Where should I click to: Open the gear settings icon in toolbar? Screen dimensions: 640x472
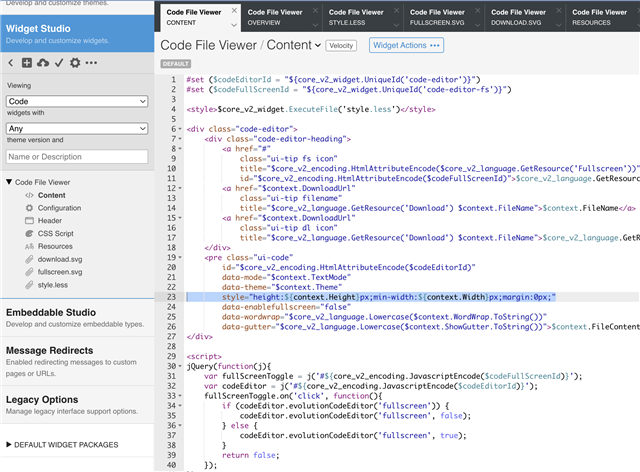point(75,63)
